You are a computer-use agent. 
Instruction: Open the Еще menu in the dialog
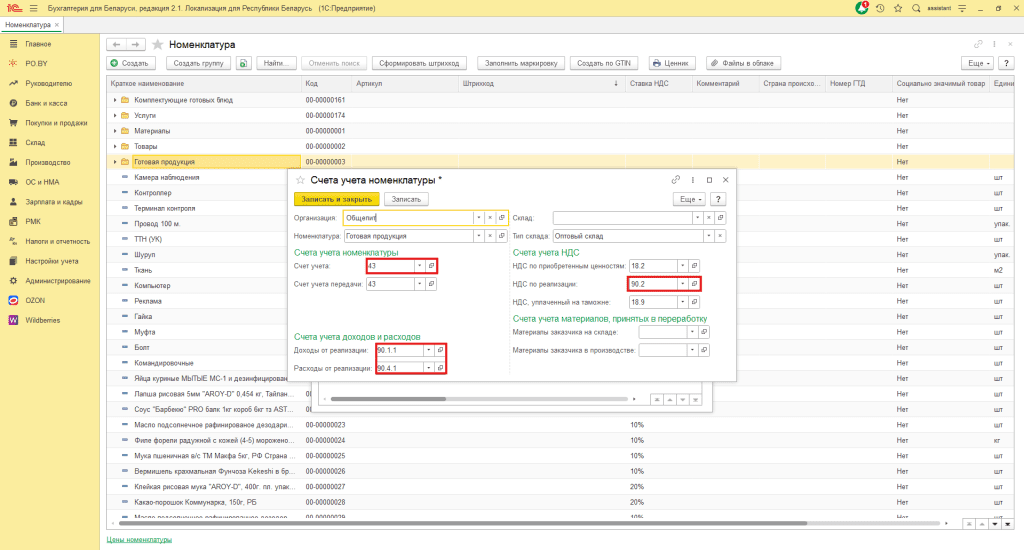pyautogui.click(x=689, y=199)
